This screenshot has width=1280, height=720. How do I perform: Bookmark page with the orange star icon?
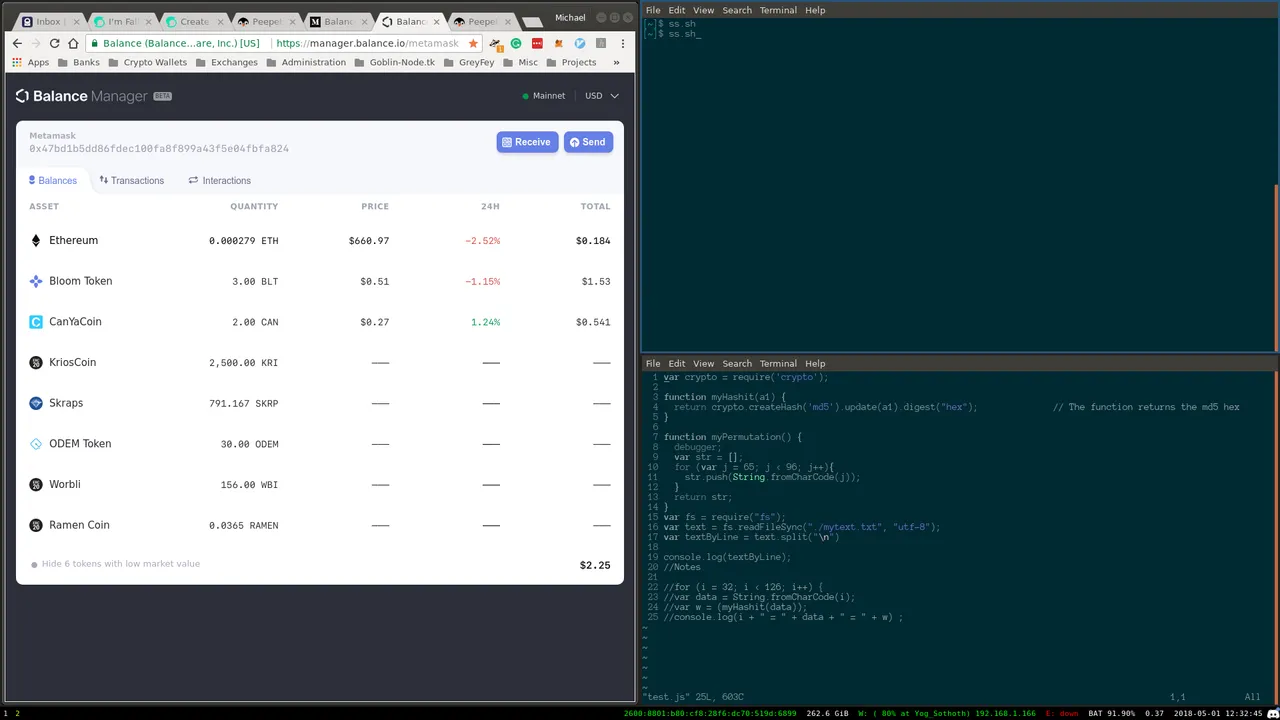click(473, 43)
